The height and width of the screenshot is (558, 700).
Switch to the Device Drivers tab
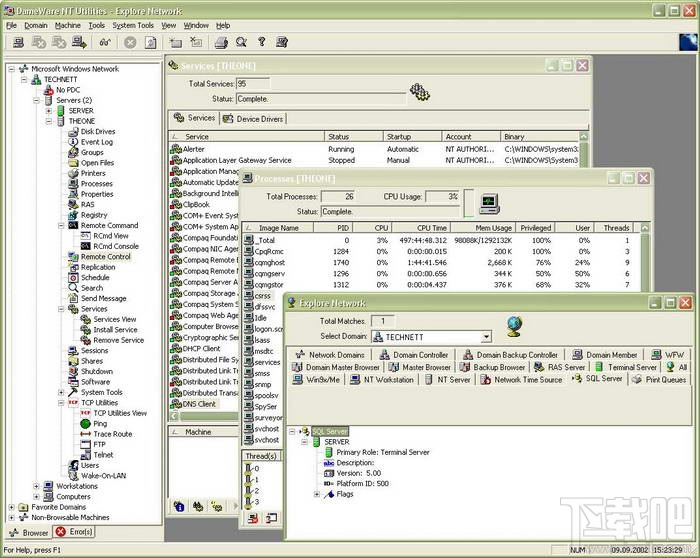pyautogui.click(x=254, y=119)
